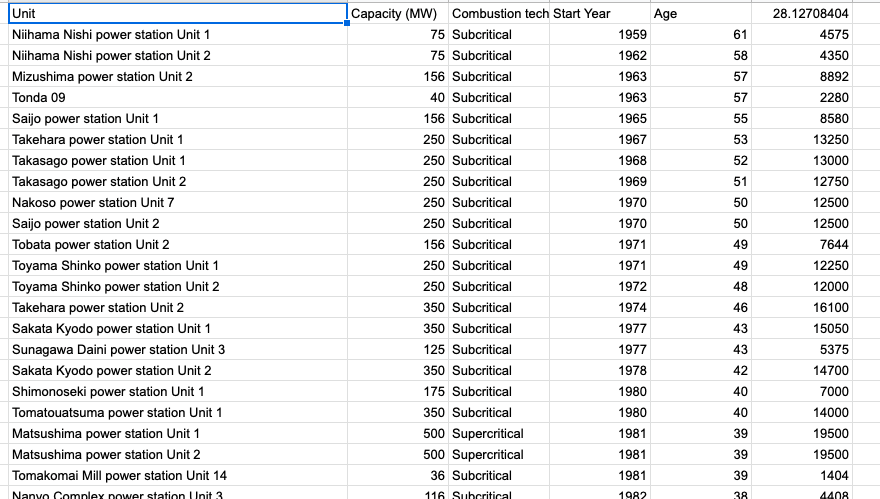
Task: Select the value 16100 cell
Action: (x=802, y=308)
